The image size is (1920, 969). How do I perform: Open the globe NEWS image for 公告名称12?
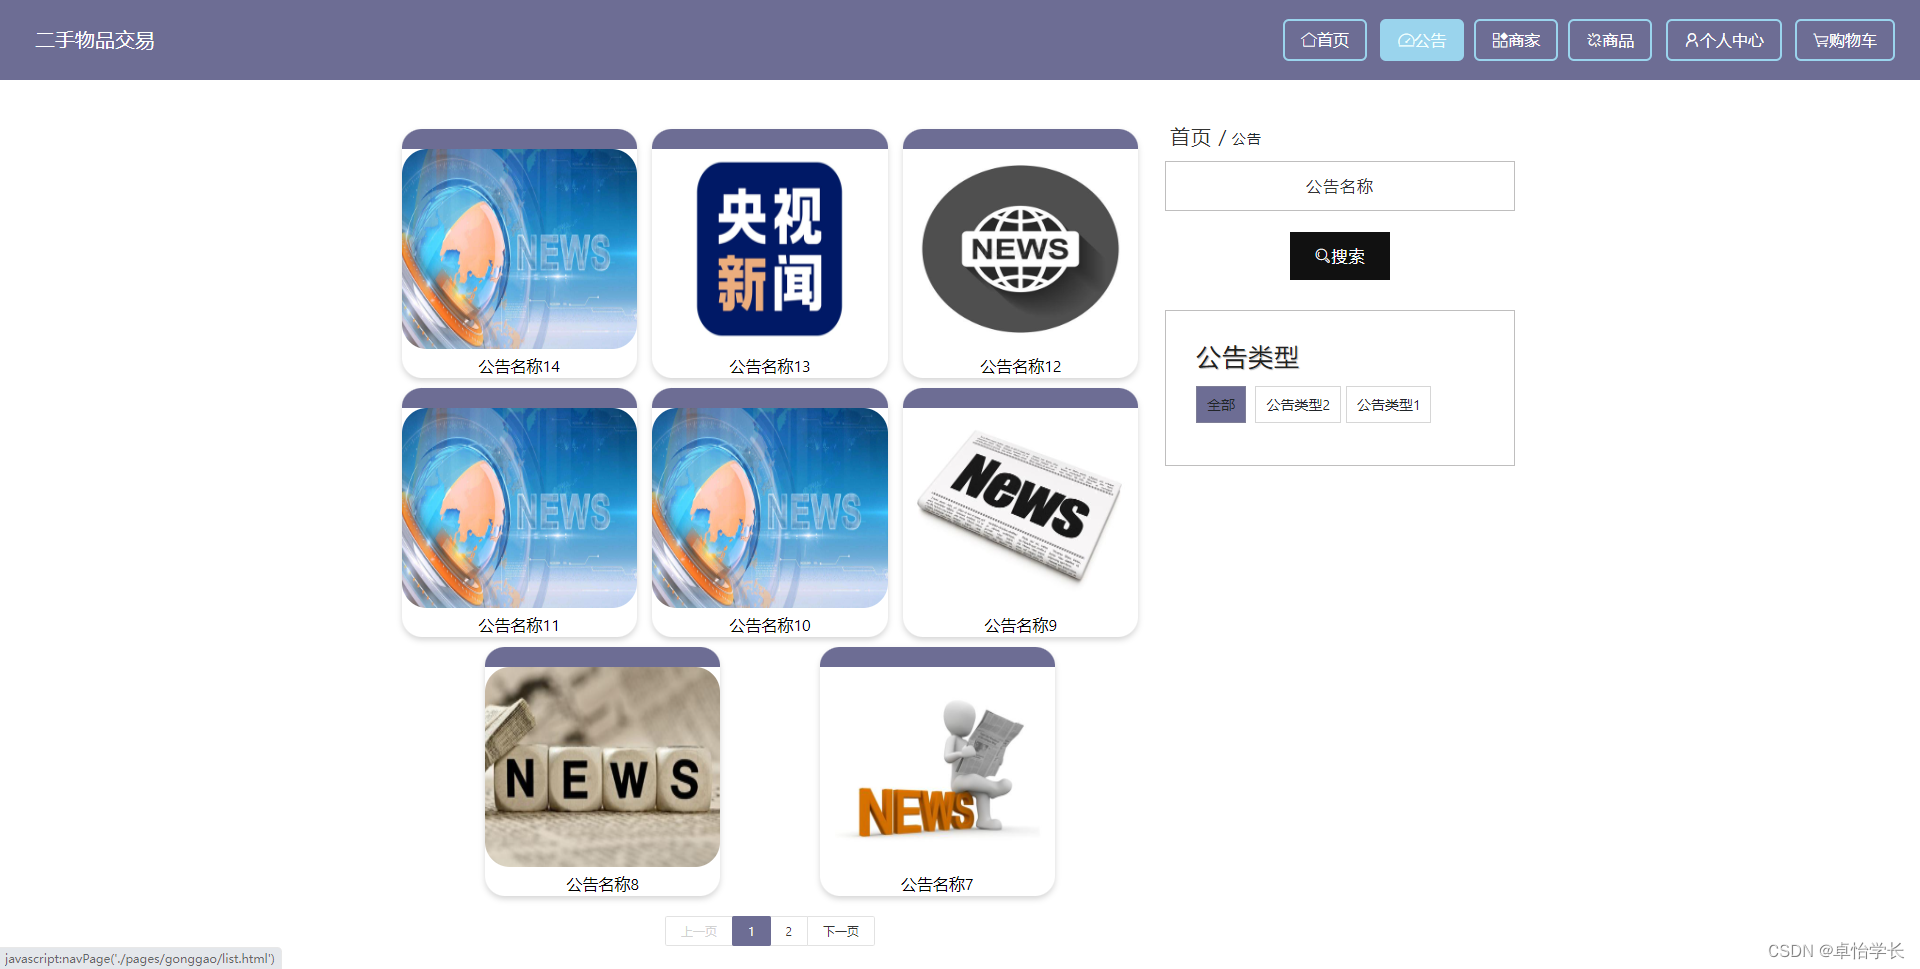coord(1020,249)
